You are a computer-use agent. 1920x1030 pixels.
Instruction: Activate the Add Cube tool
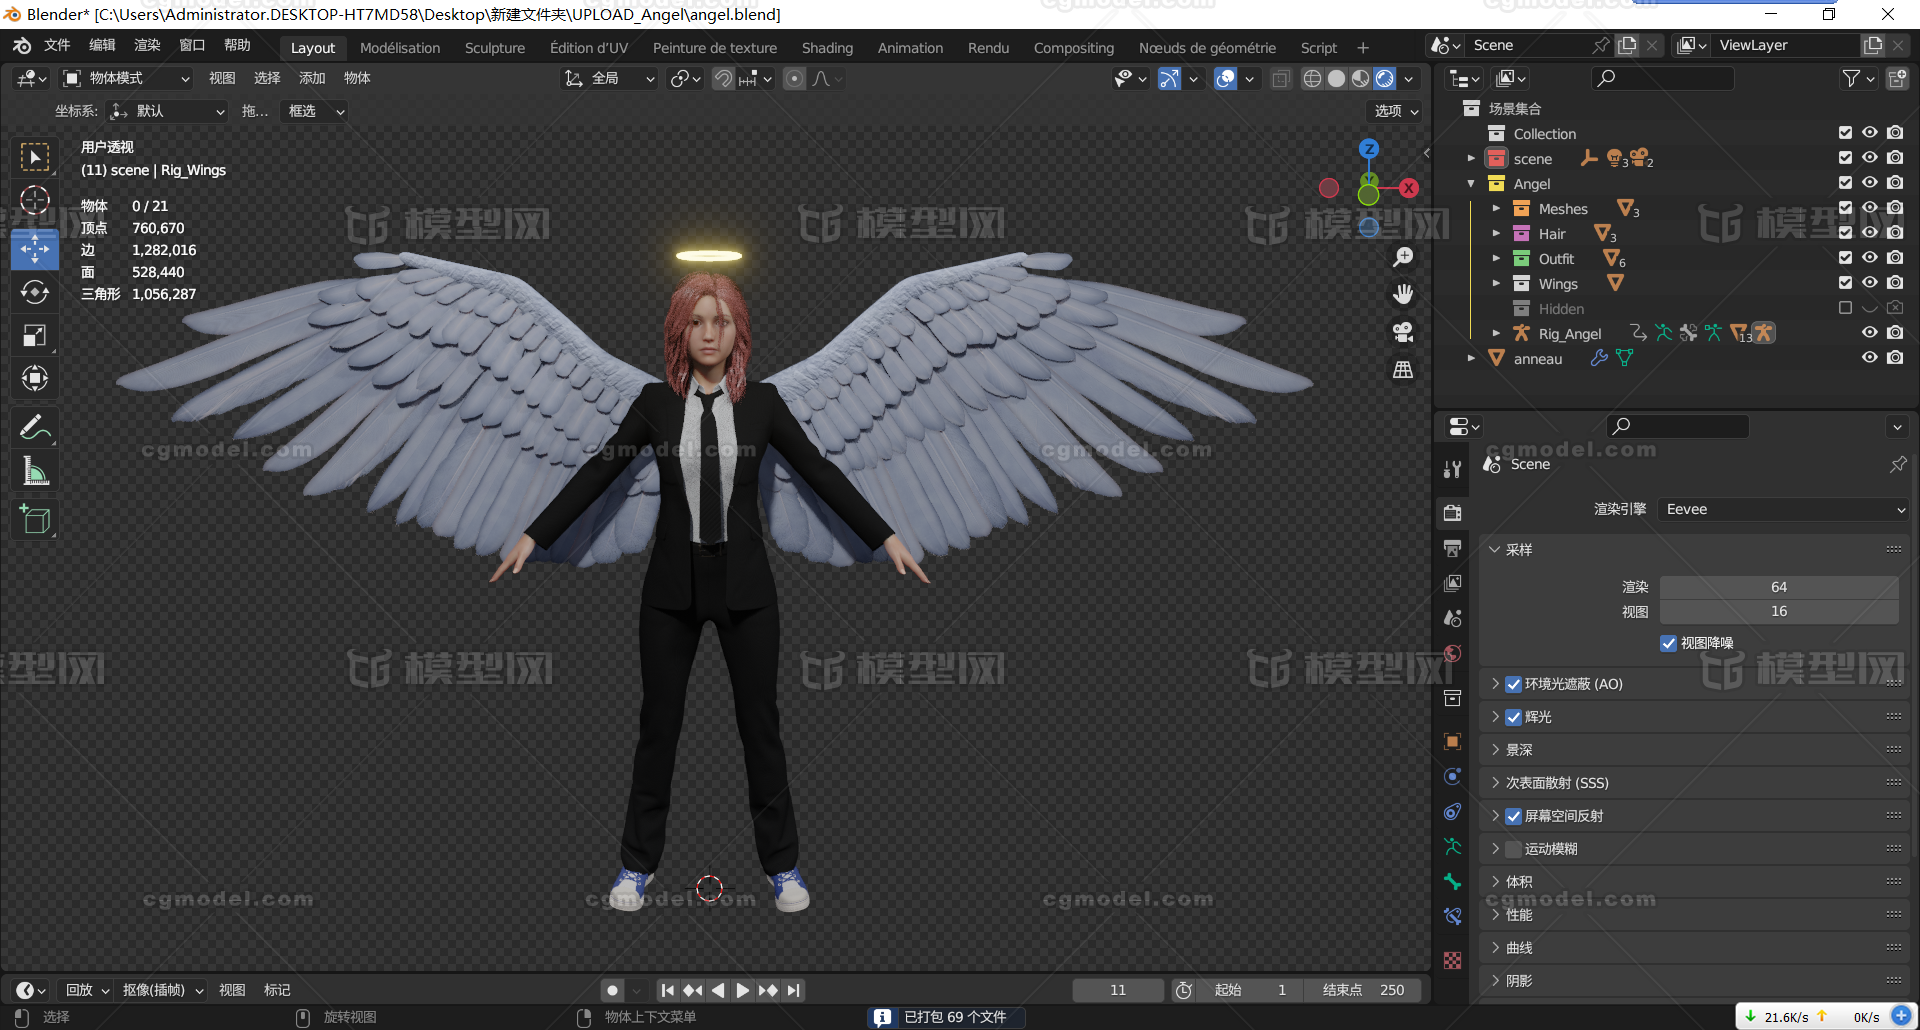pos(35,519)
